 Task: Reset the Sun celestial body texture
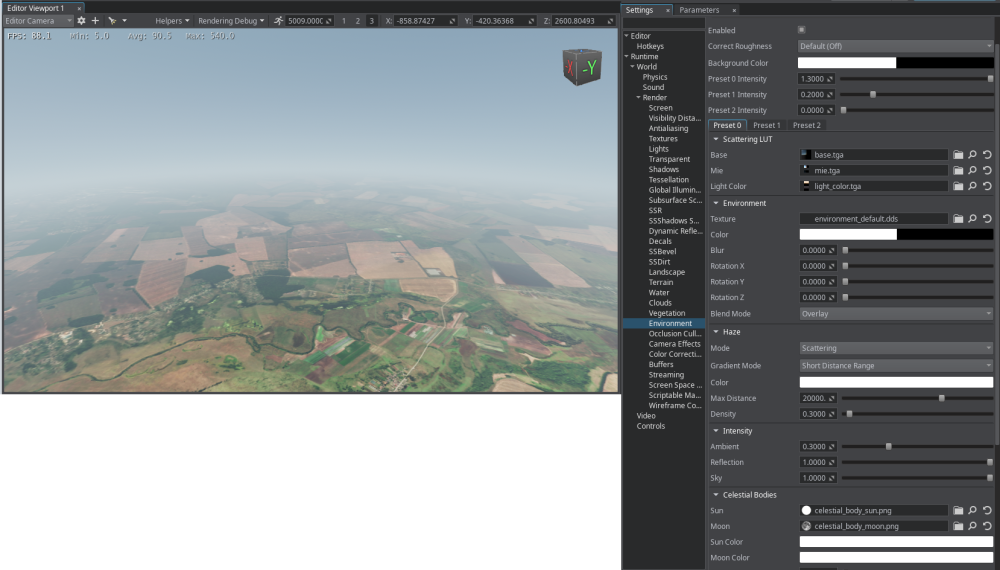point(987,510)
